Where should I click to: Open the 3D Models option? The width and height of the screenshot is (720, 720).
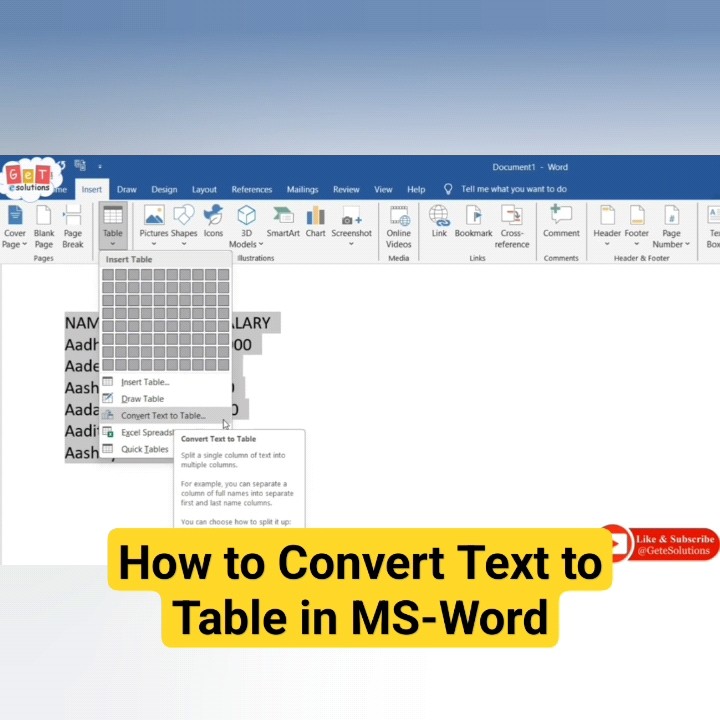[246, 225]
